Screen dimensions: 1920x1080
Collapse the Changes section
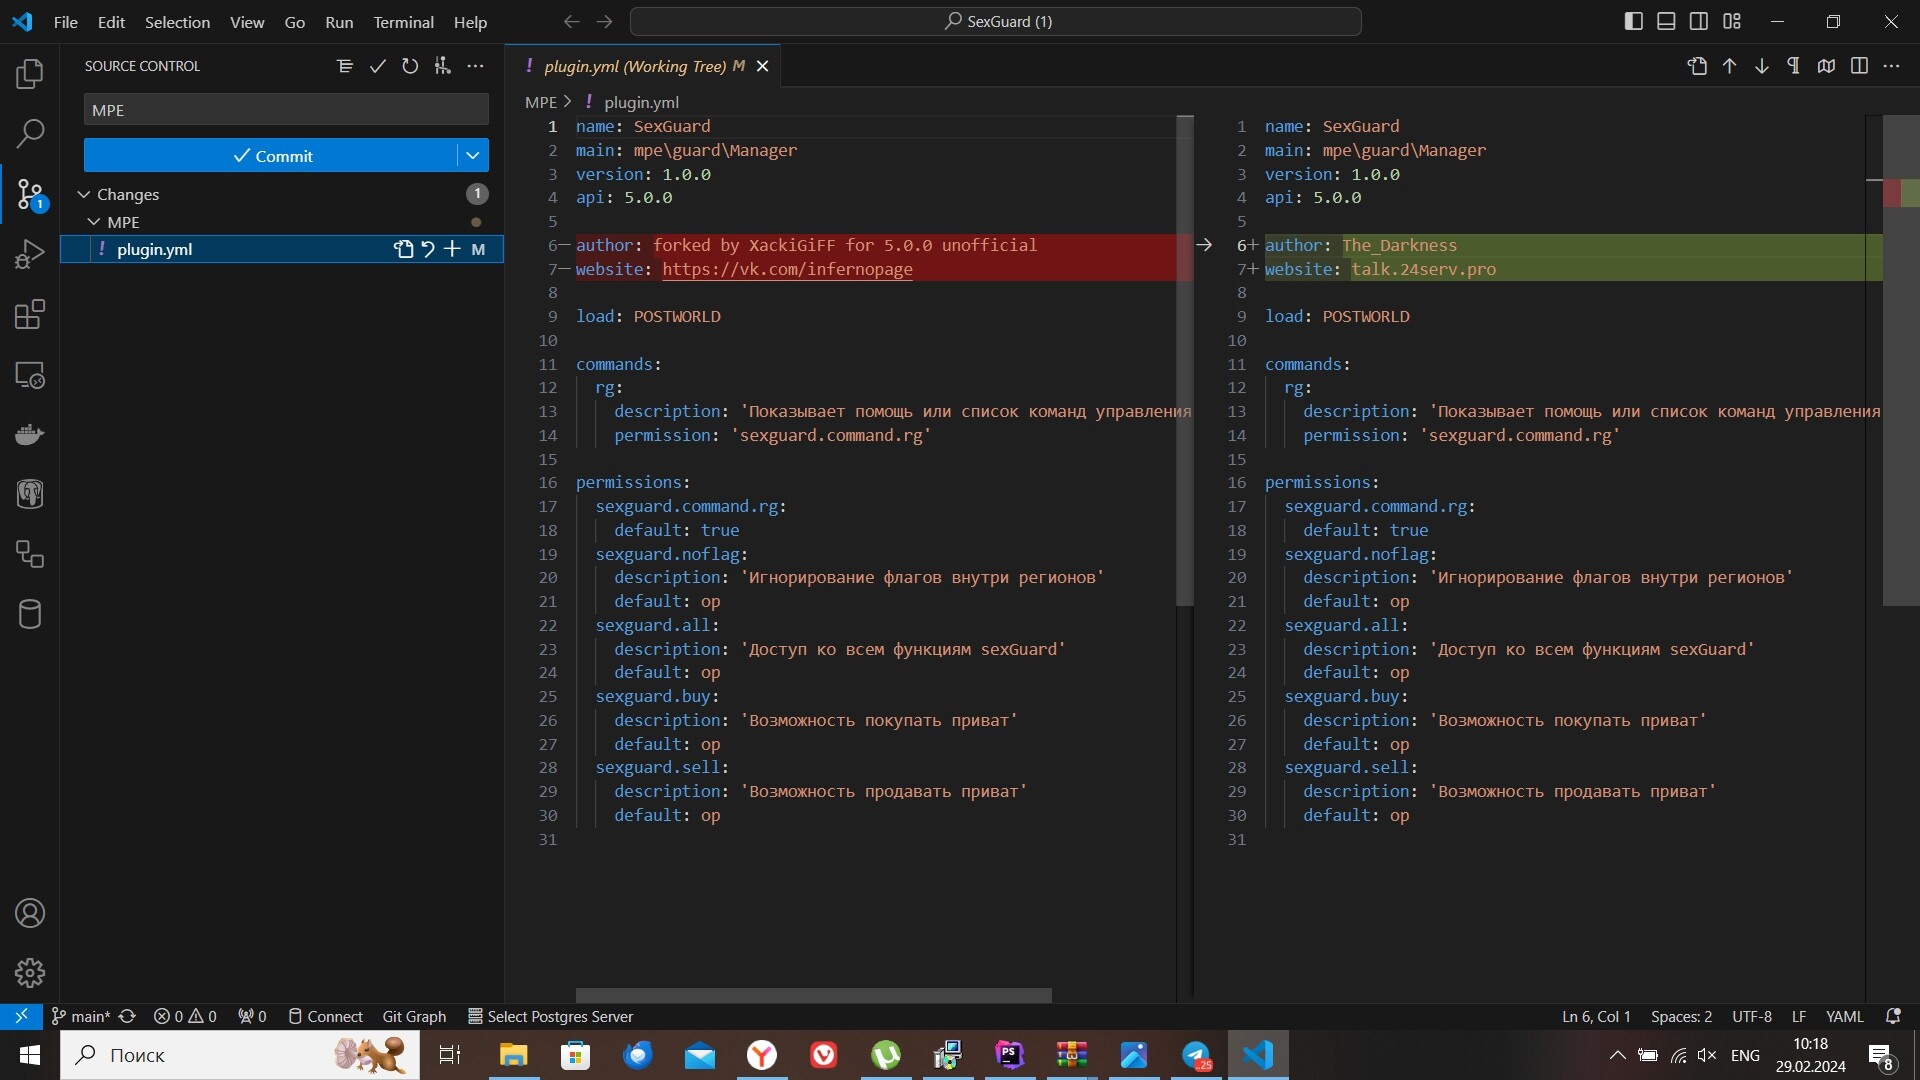84,194
